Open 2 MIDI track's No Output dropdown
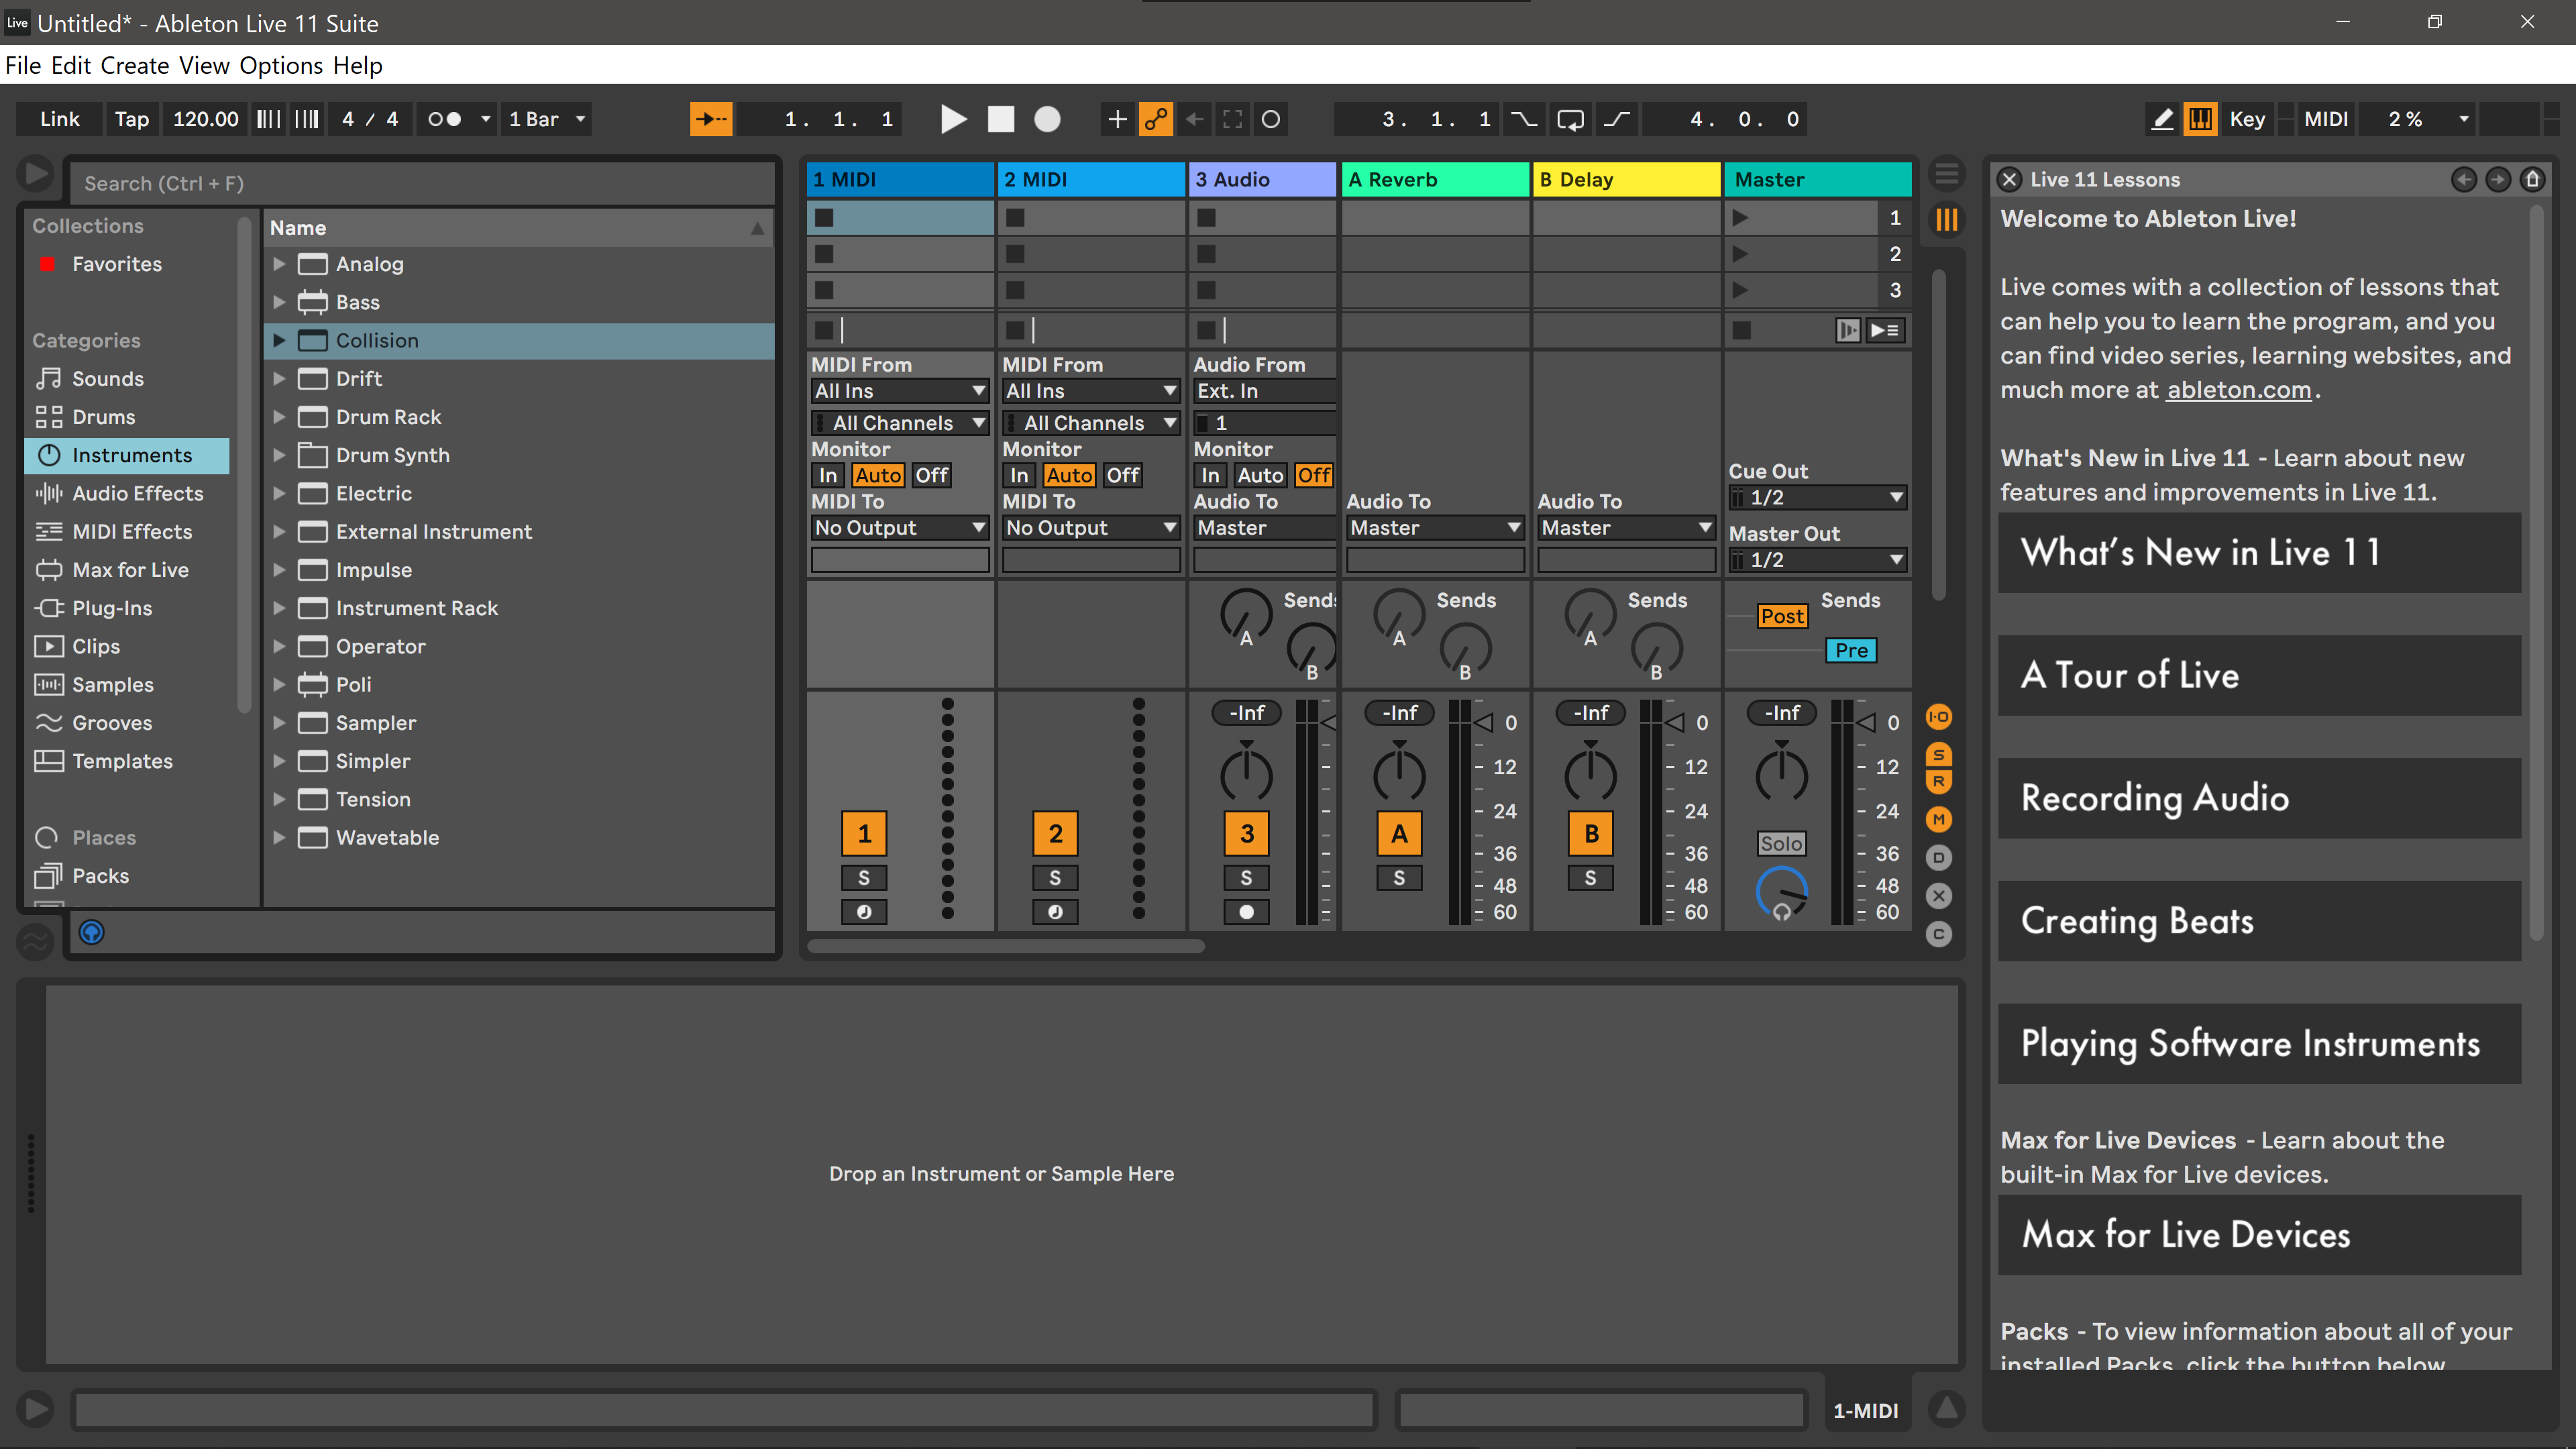The width and height of the screenshot is (2576, 1449). point(1091,527)
